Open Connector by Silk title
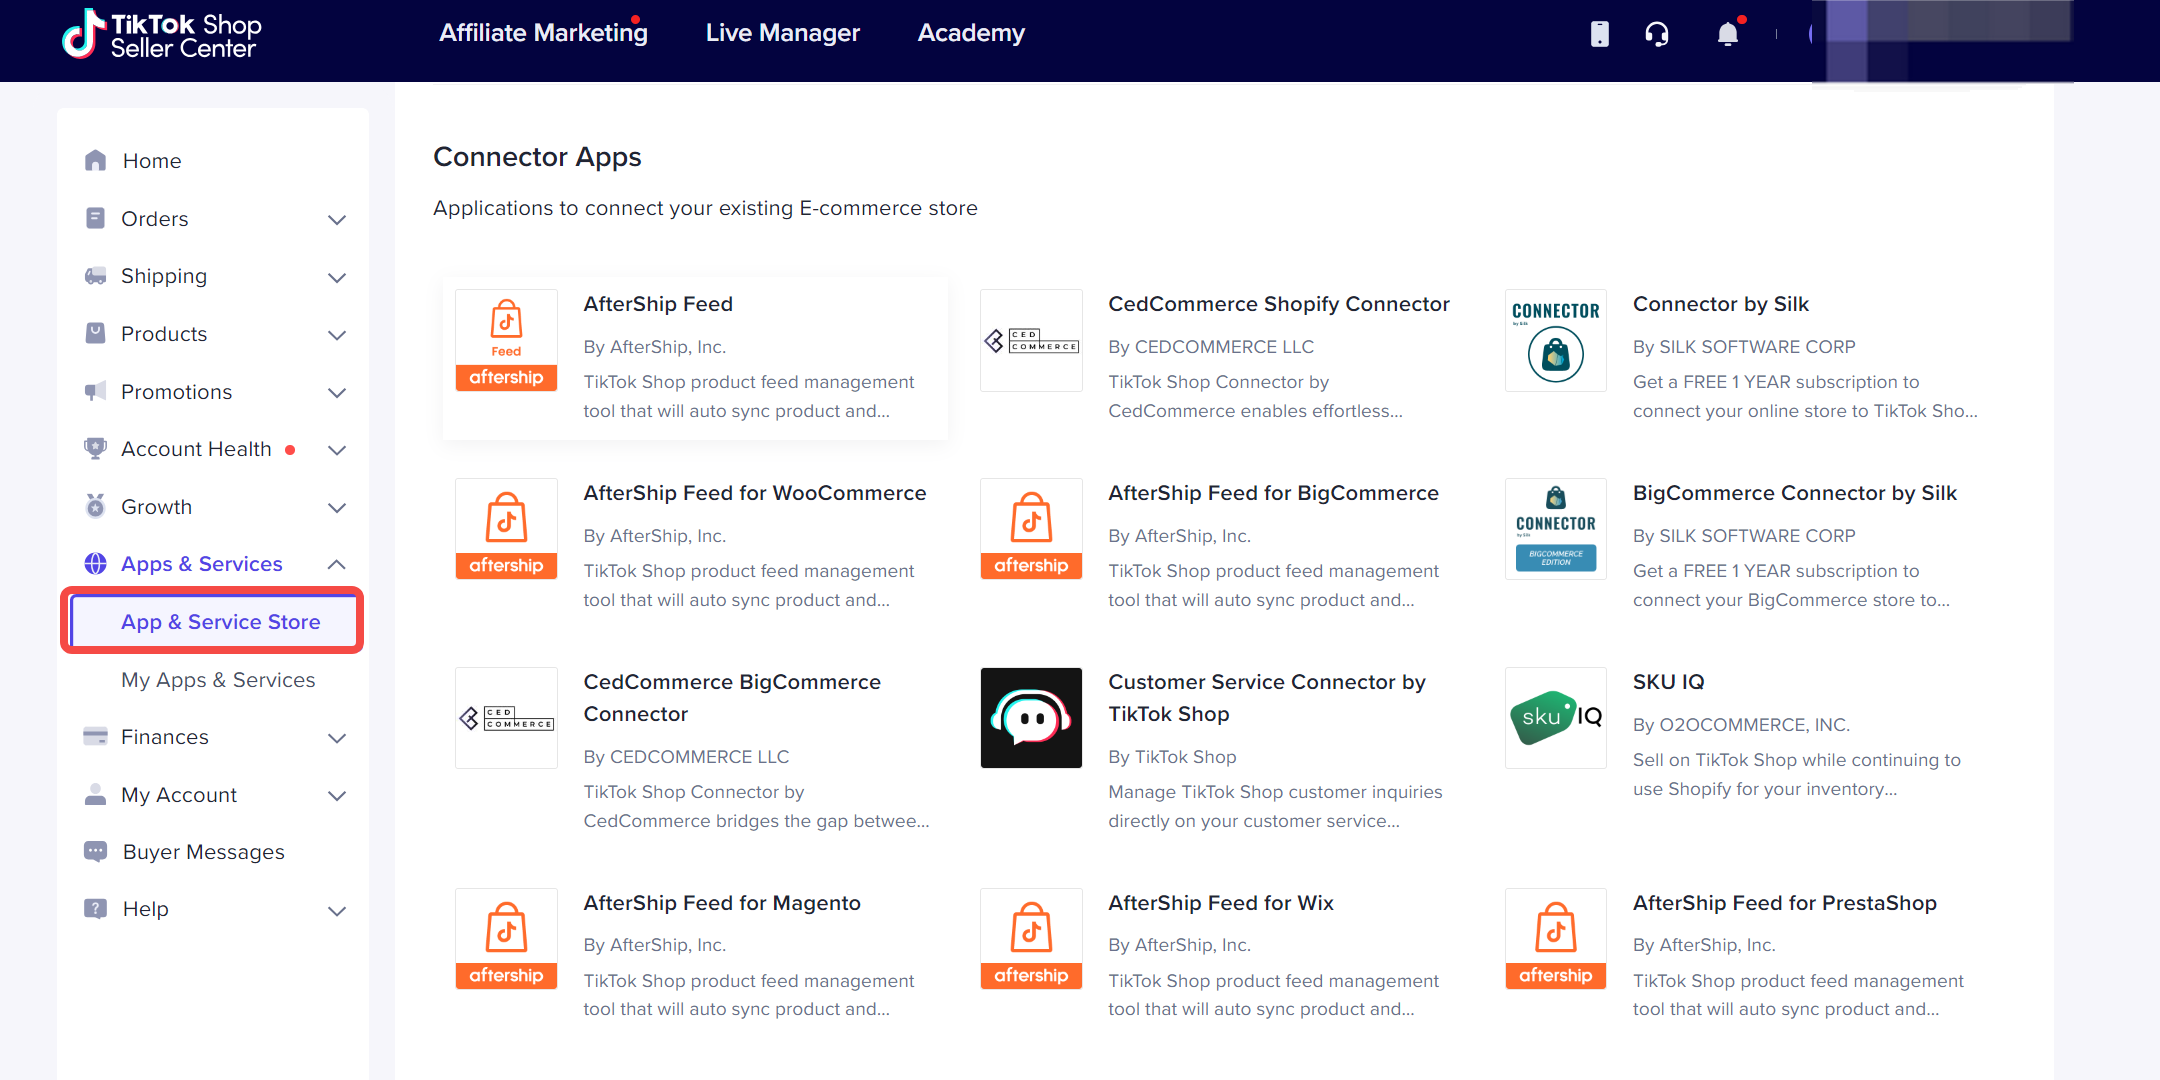Screen dimensions: 2160x1080 [x=1721, y=304]
